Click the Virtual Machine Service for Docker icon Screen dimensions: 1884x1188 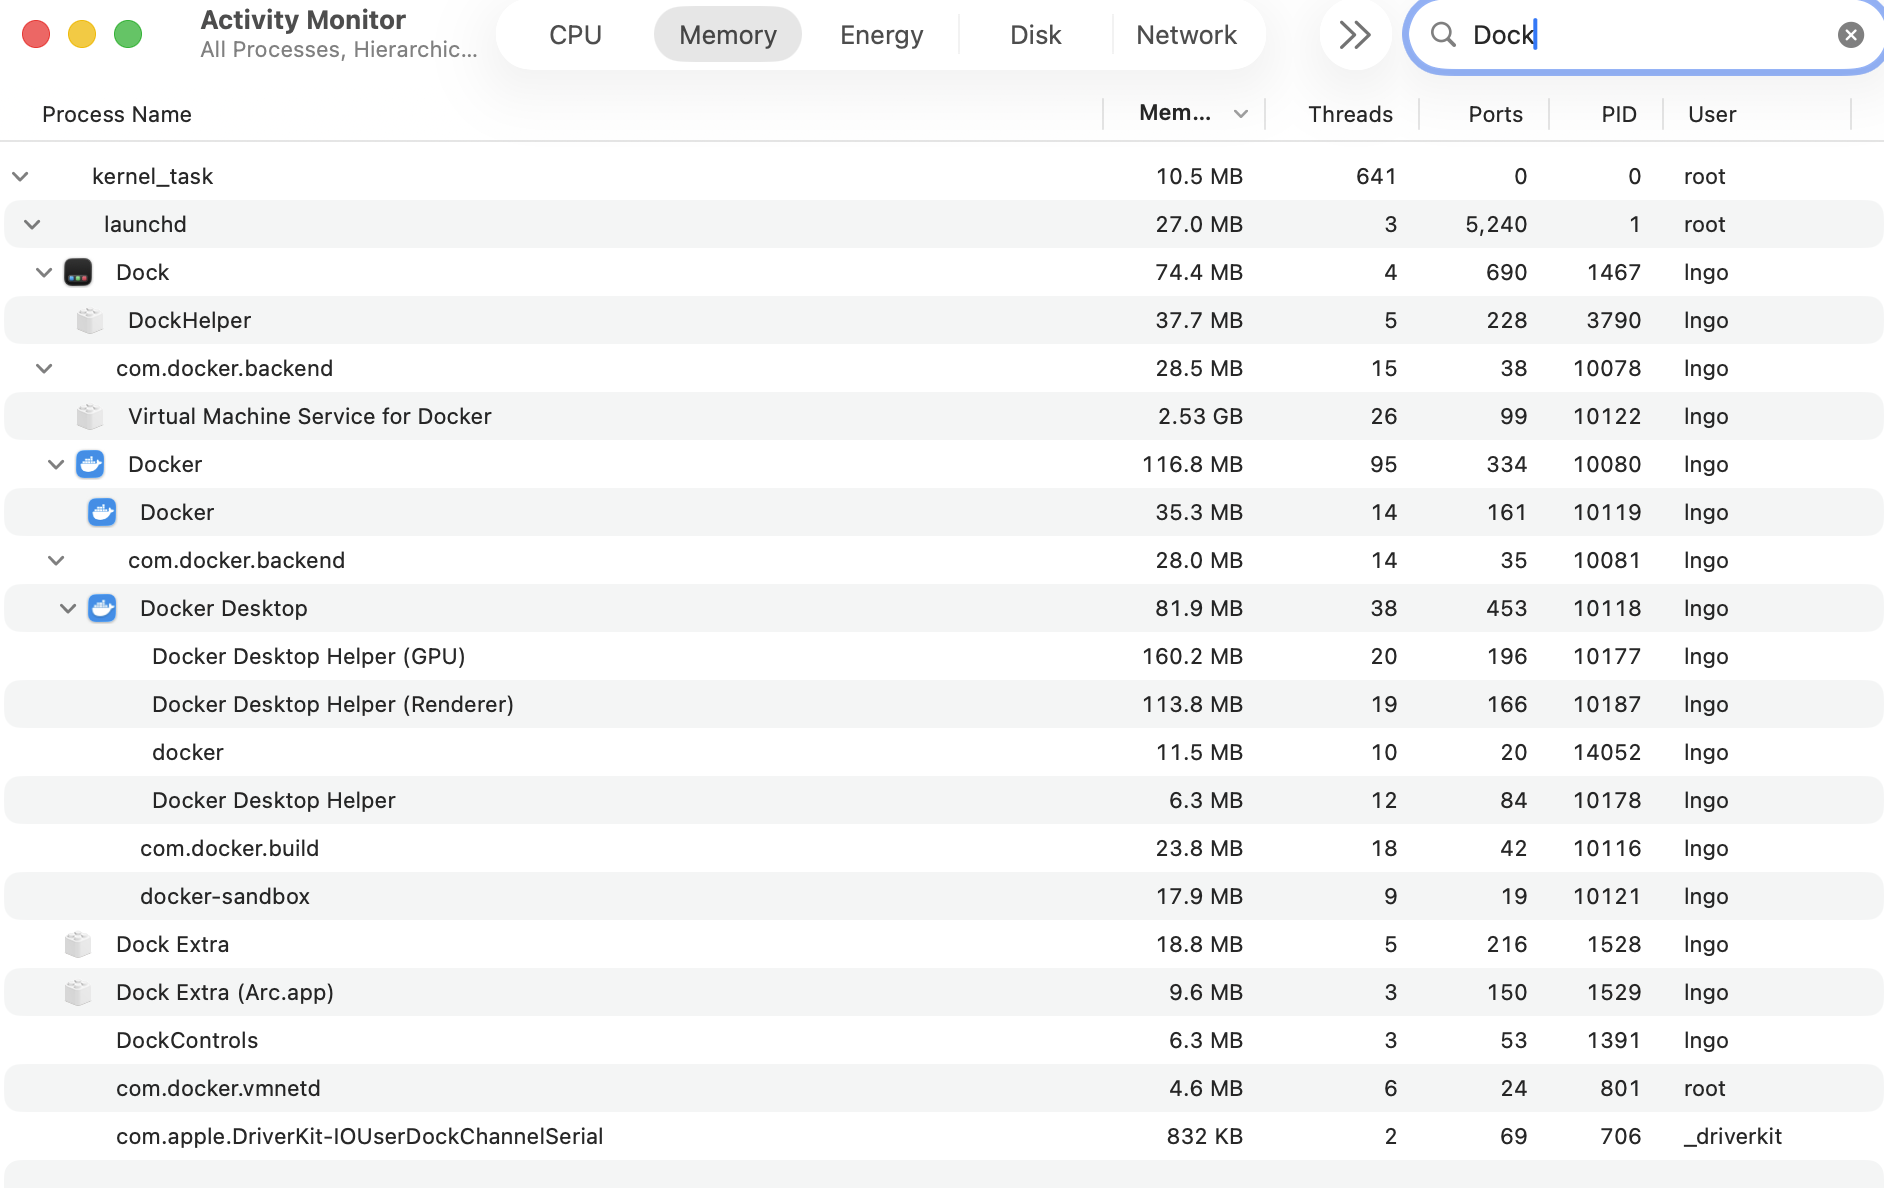90,416
